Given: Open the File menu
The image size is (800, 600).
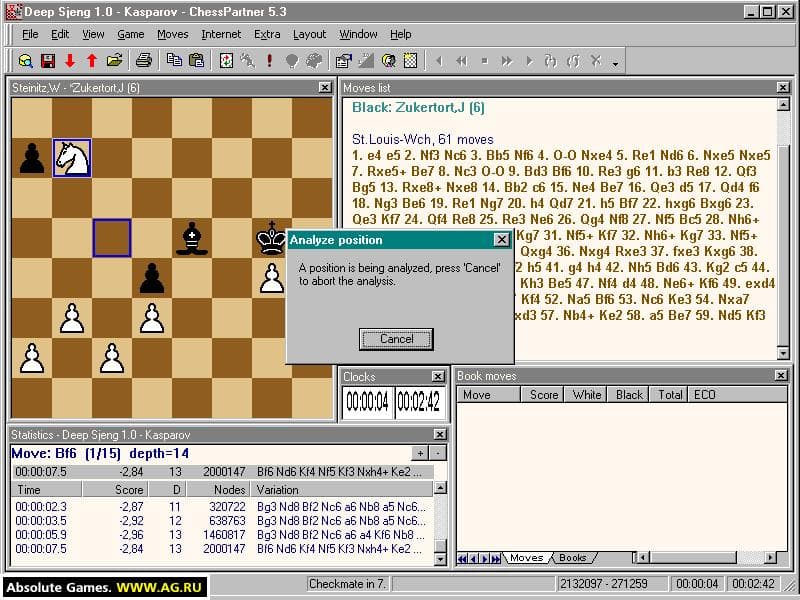Looking at the screenshot, I should [x=30, y=34].
